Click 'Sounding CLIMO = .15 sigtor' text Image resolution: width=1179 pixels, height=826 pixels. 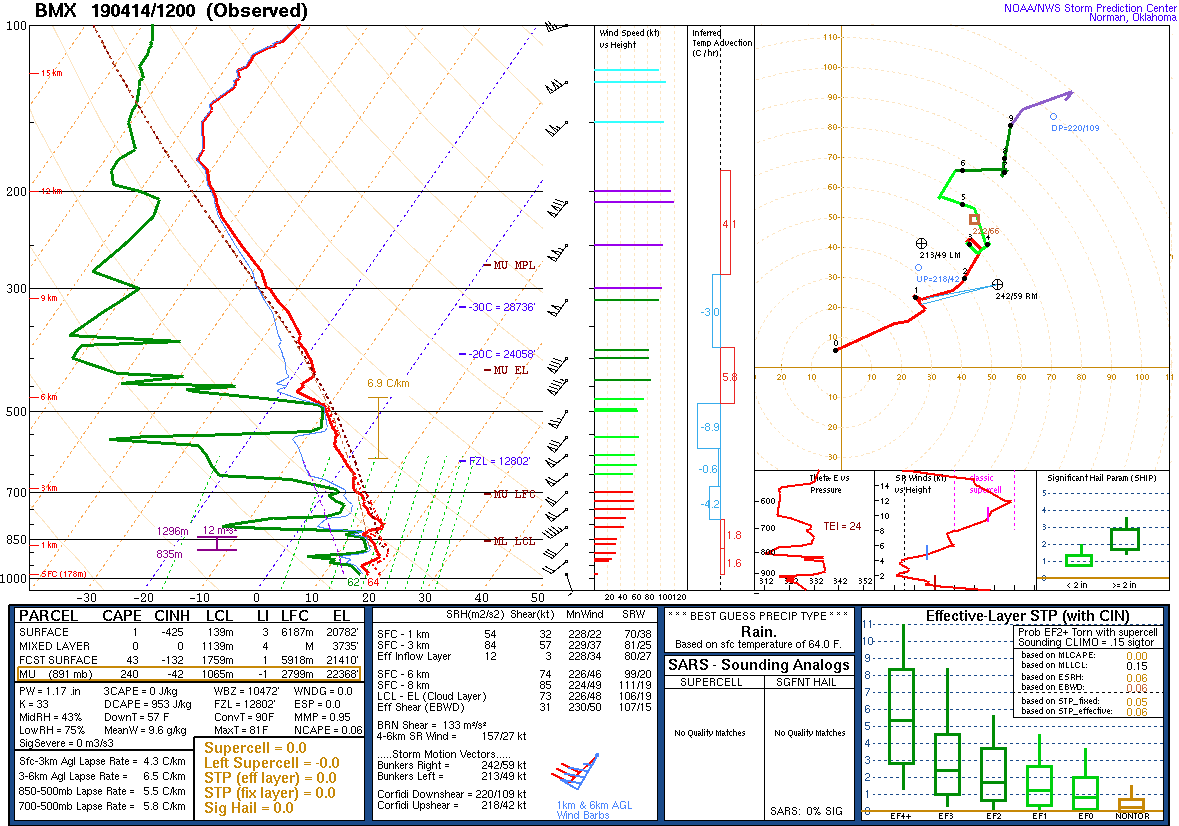1088,643
